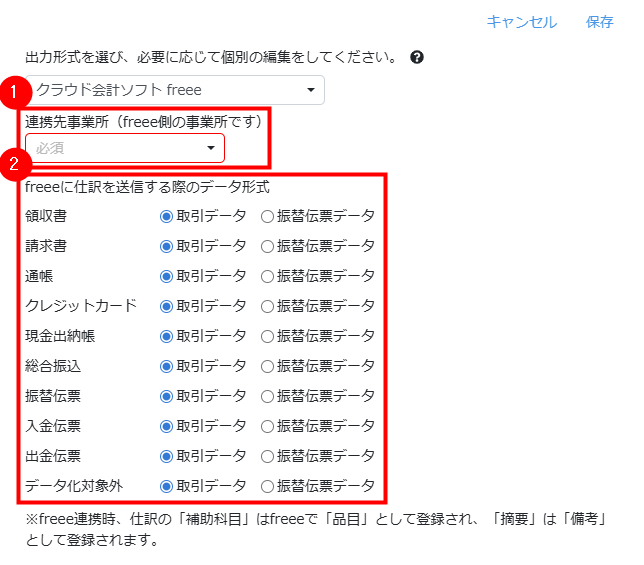Select 振替伝票データ for クレジットカード
Viewport: 644px width, 565px height.
click(267, 306)
